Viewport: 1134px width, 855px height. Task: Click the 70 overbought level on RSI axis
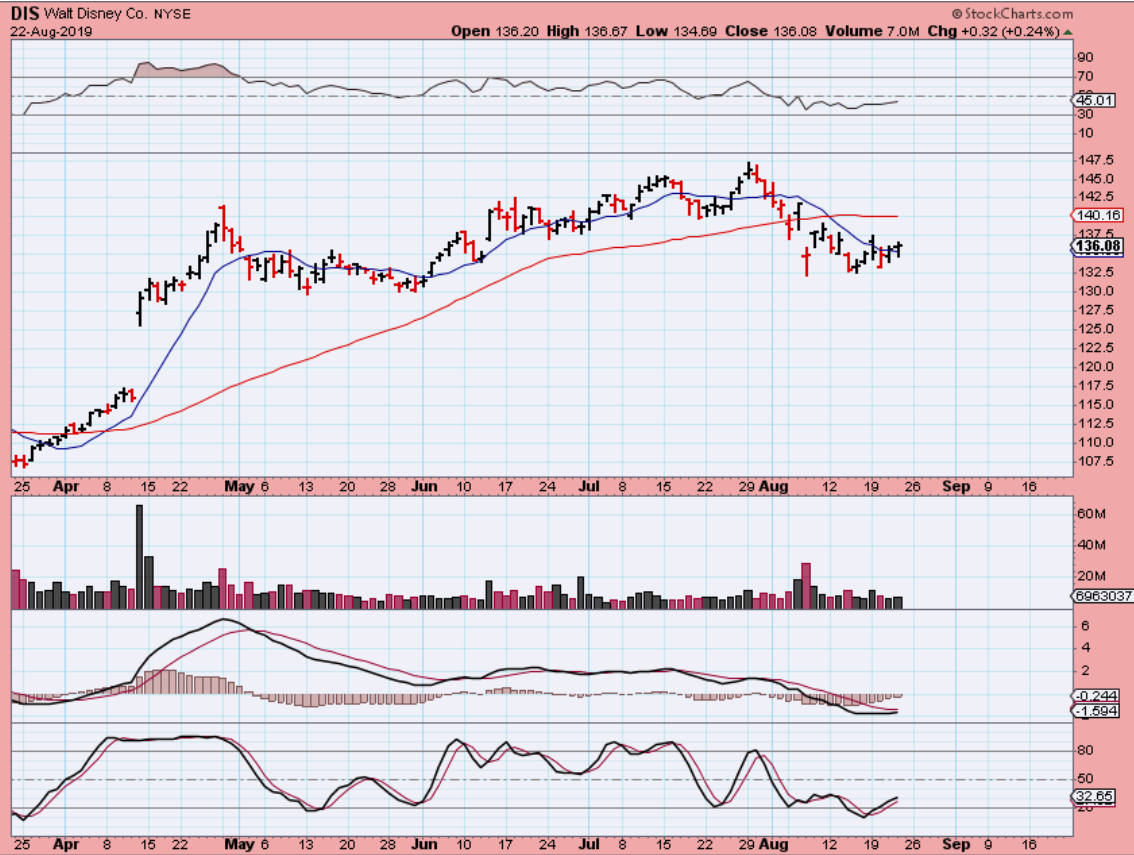pyautogui.click(x=1085, y=76)
